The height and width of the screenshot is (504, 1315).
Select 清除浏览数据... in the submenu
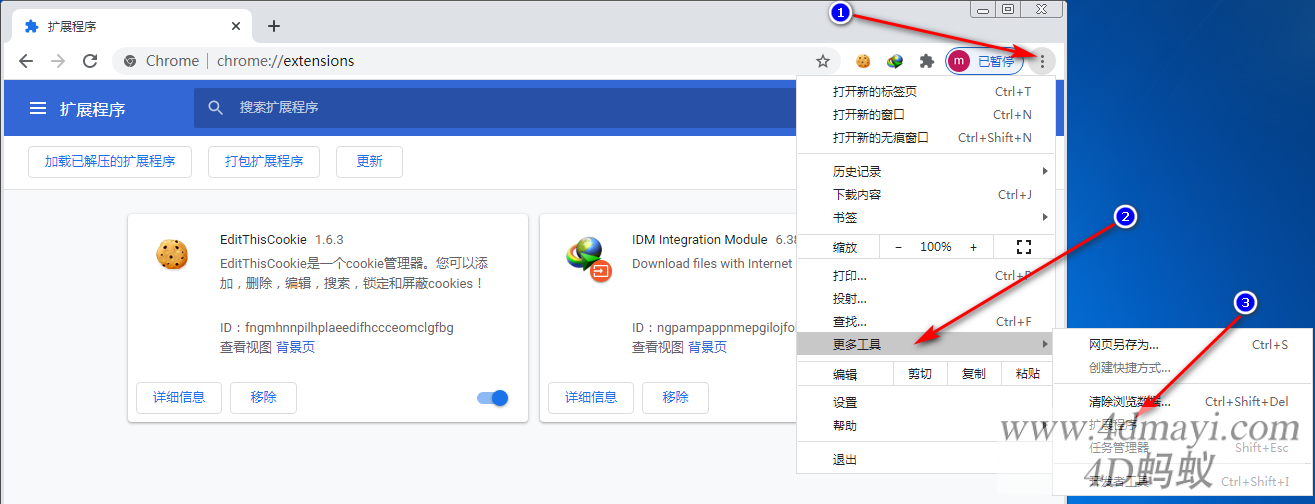click(x=1183, y=401)
